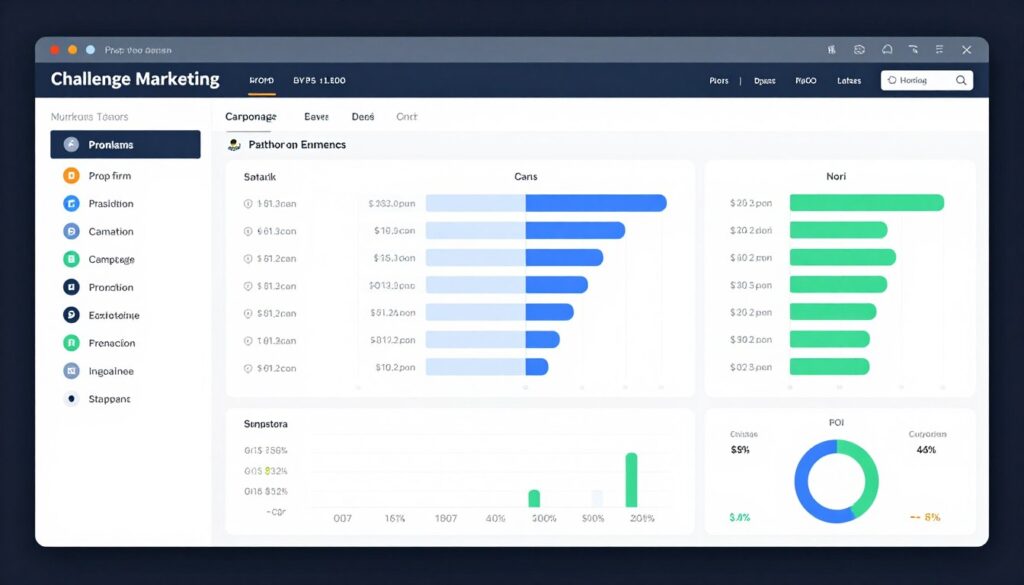
Task: Click the $02.3pon value in Nori
Action: coord(751,368)
